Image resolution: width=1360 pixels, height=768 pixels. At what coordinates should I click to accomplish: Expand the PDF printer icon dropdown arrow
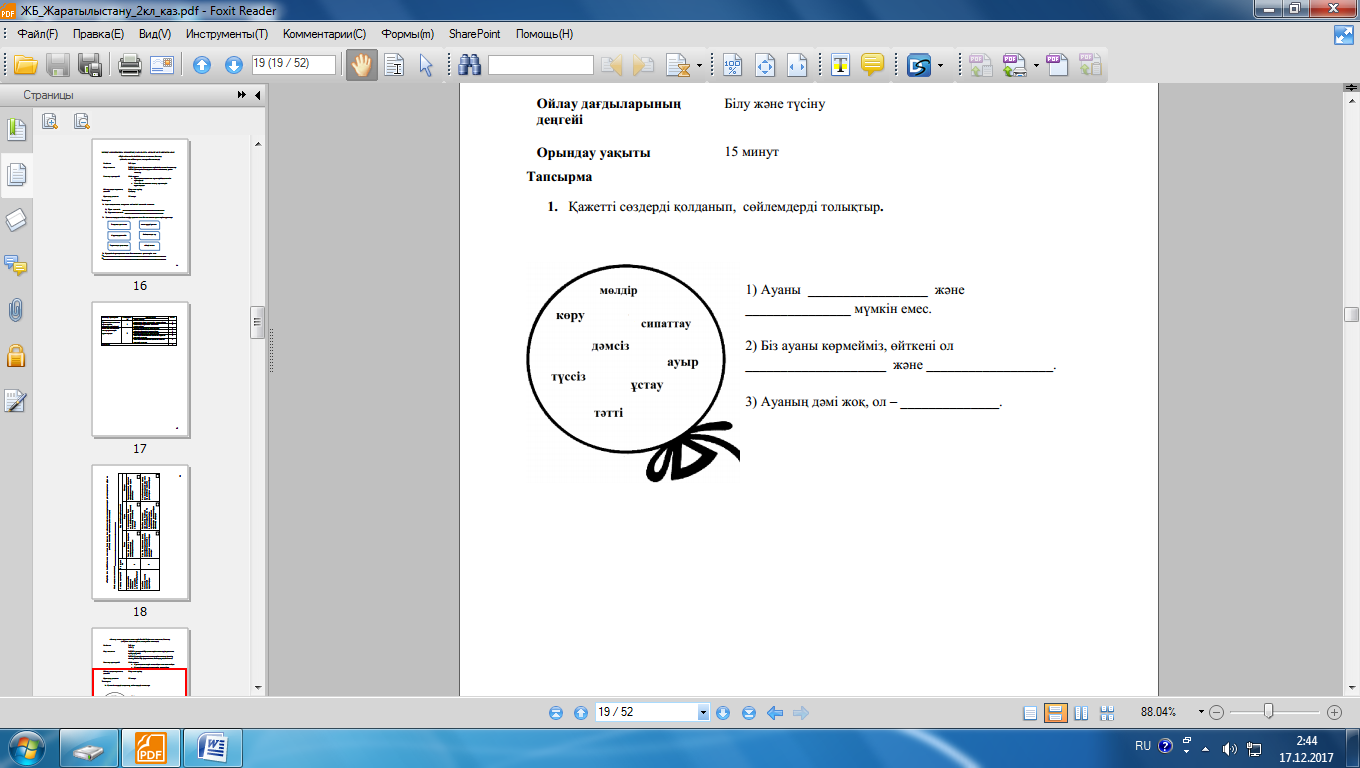[x=1035, y=66]
